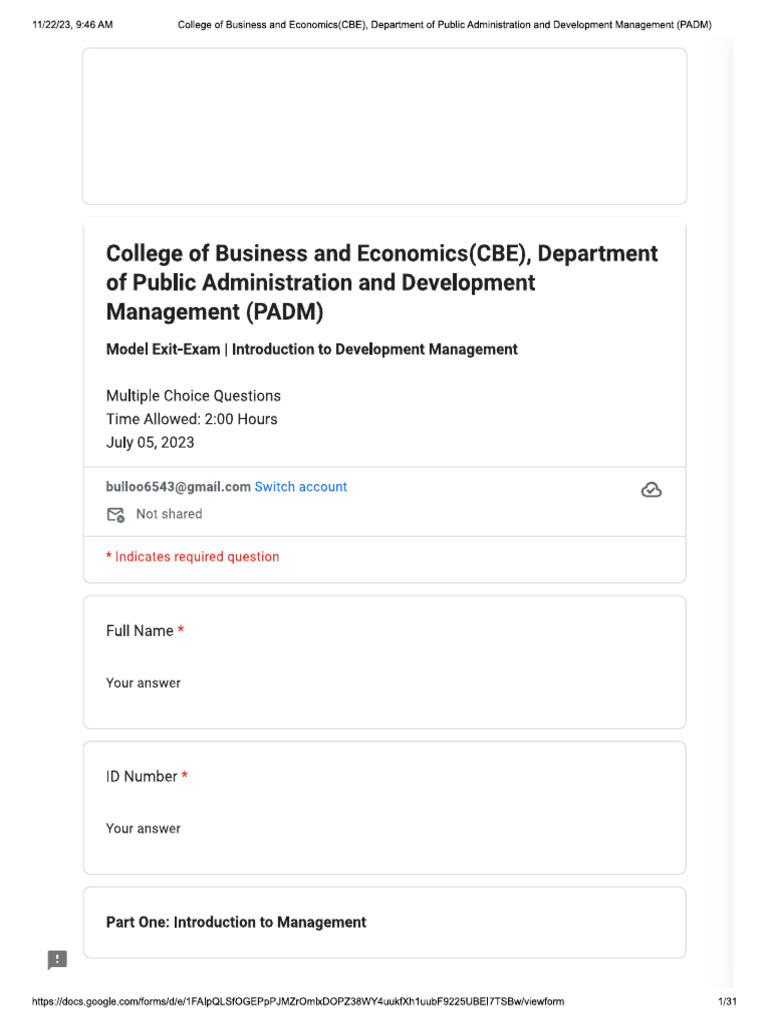Image resolution: width=768 pixels, height=1024 pixels.
Task: Click the form title heading about PADM
Action: [382, 282]
